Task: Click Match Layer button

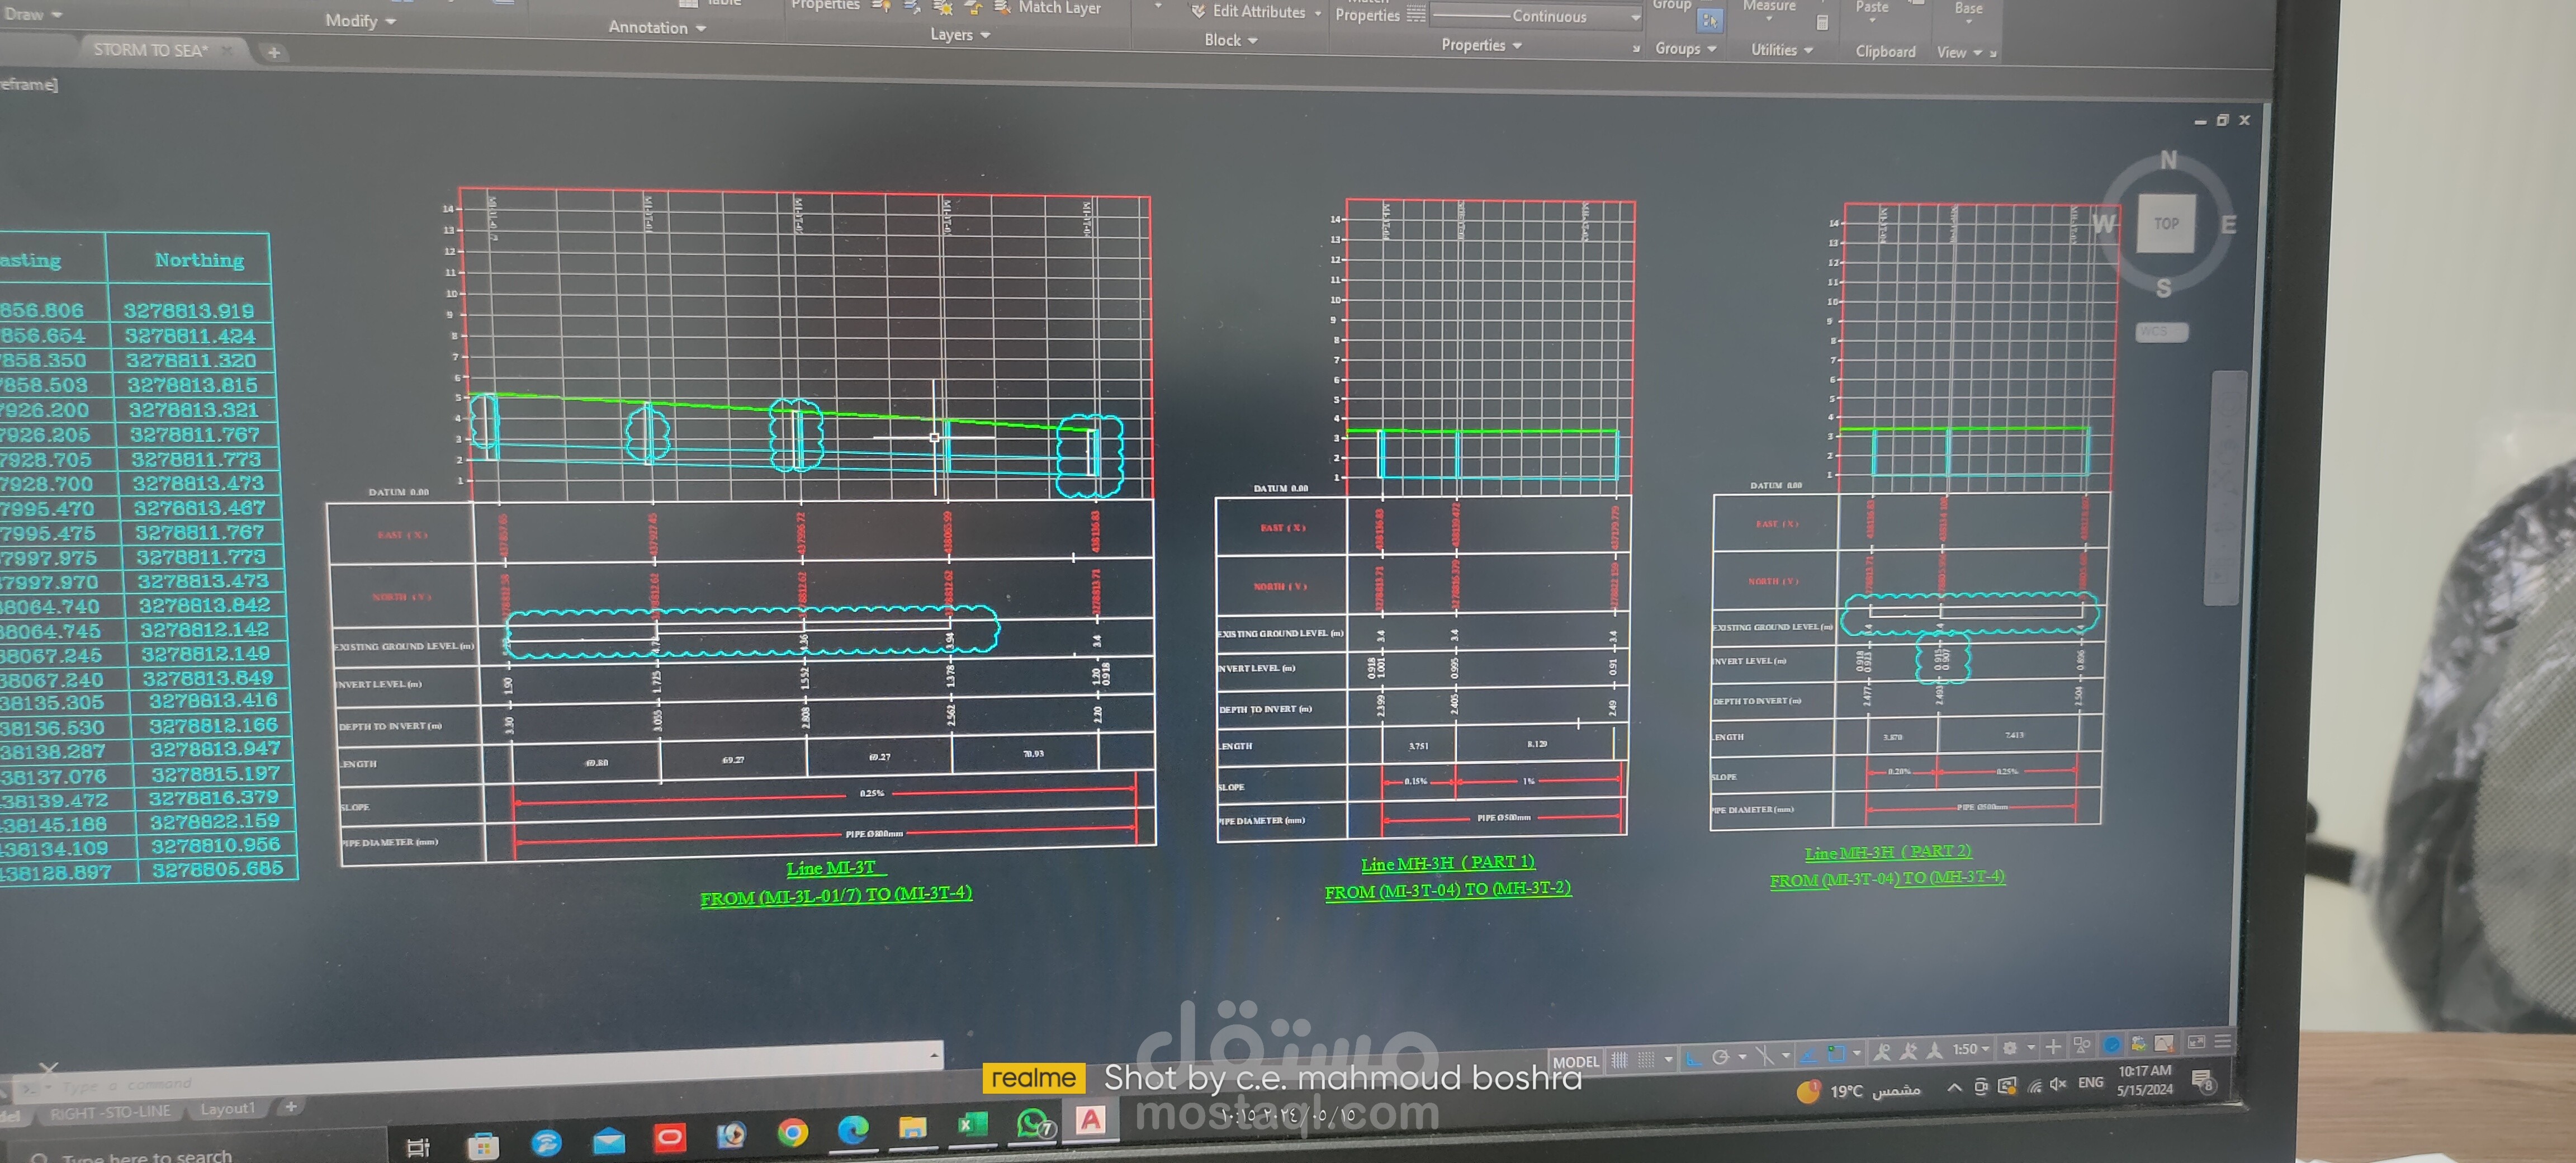Action: point(1047,8)
